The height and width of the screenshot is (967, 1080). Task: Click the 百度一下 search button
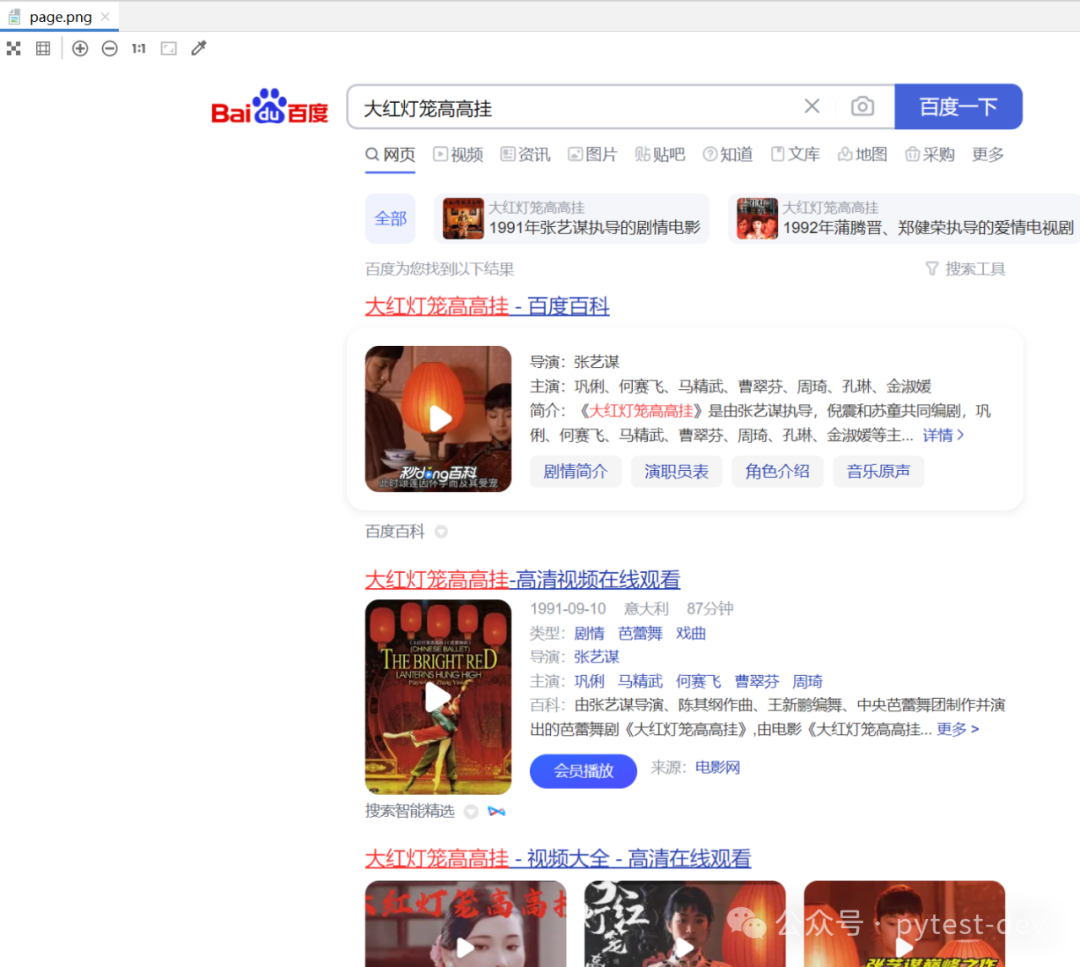[x=958, y=107]
